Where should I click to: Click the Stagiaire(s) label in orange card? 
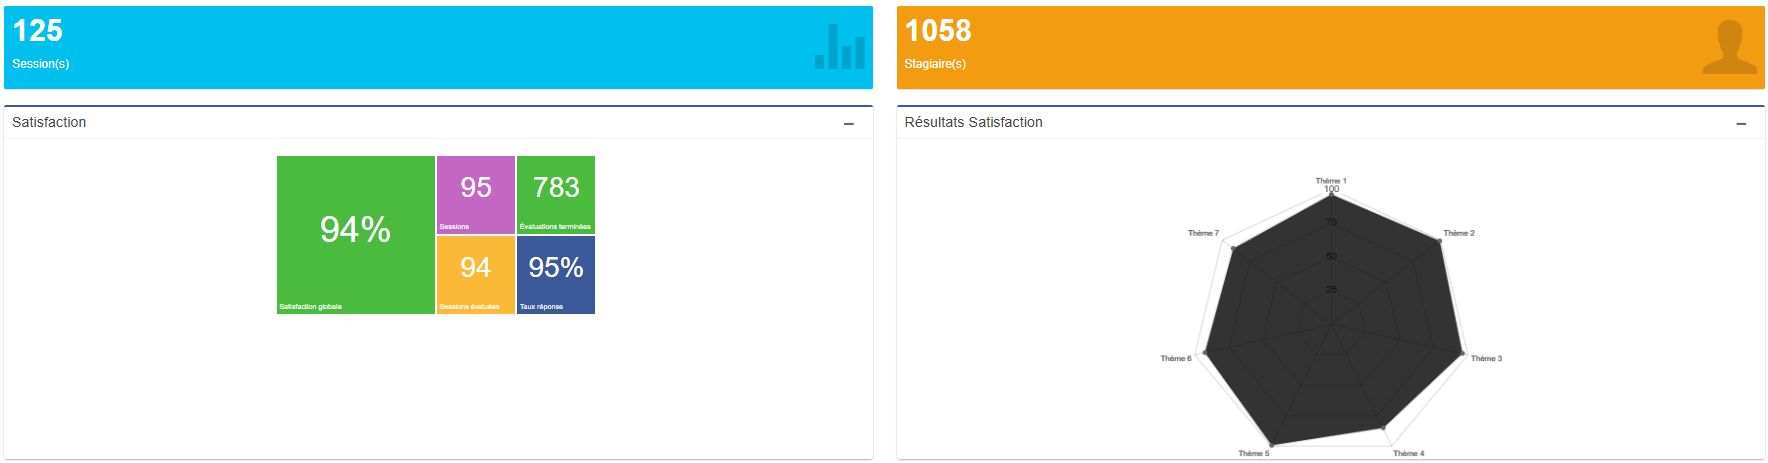[x=935, y=64]
